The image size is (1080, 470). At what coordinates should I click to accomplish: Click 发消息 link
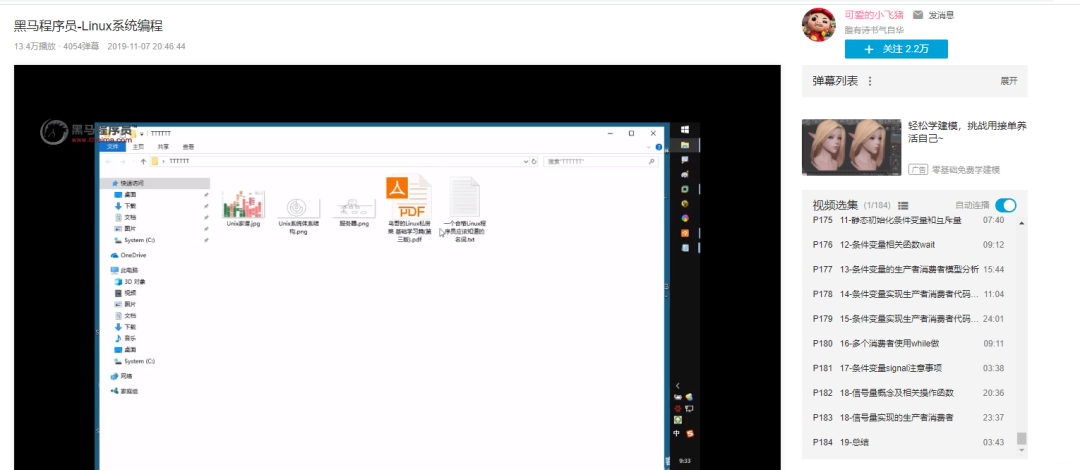941,15
